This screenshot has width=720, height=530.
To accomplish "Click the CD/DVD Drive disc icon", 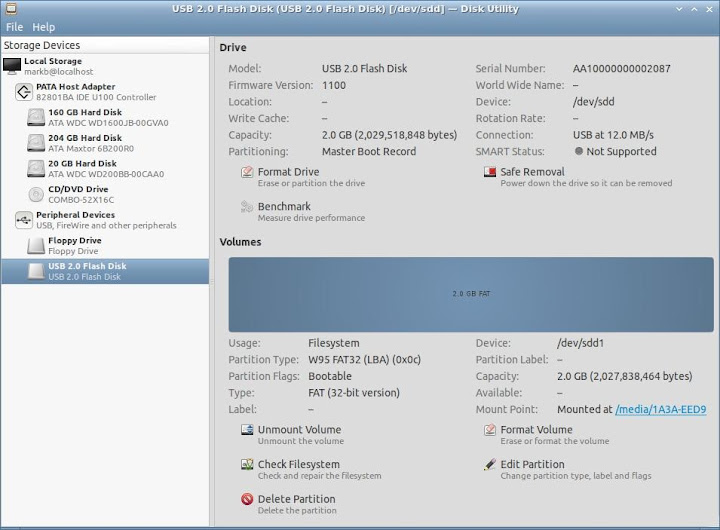I will 36,194.
